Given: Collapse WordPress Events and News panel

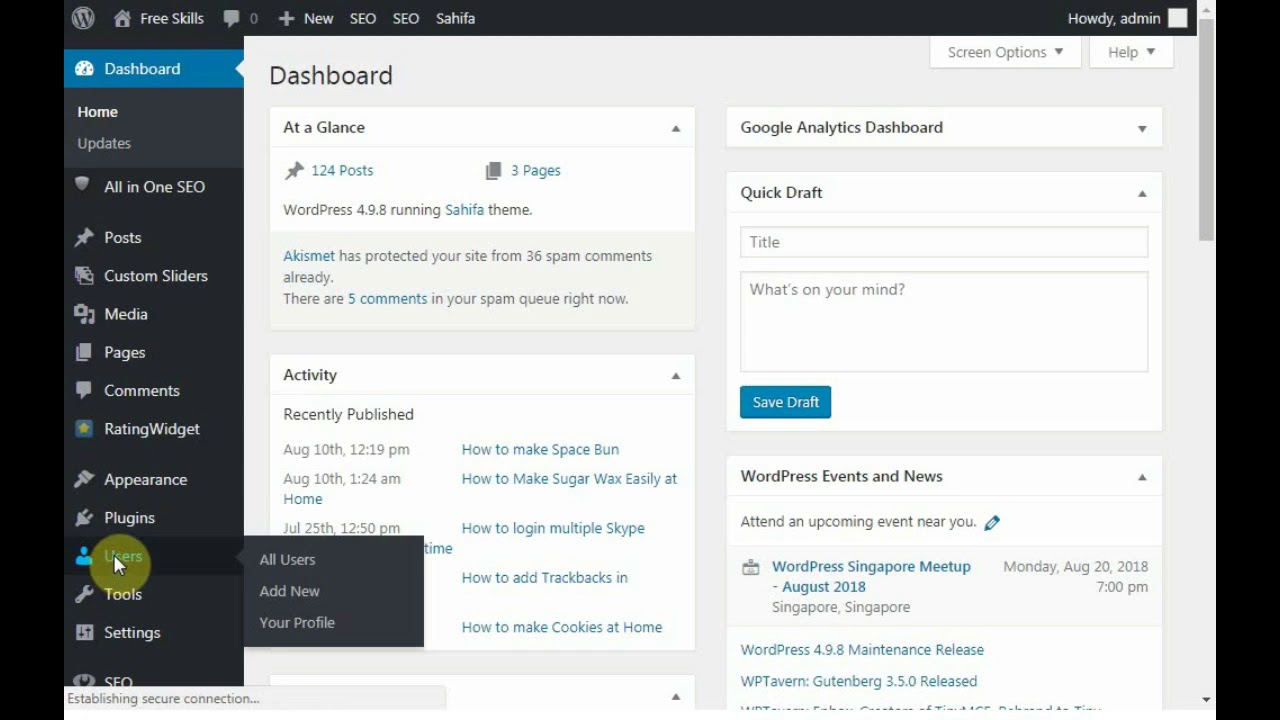Looking at the screenshot, I should click(x=1142, y=477).
